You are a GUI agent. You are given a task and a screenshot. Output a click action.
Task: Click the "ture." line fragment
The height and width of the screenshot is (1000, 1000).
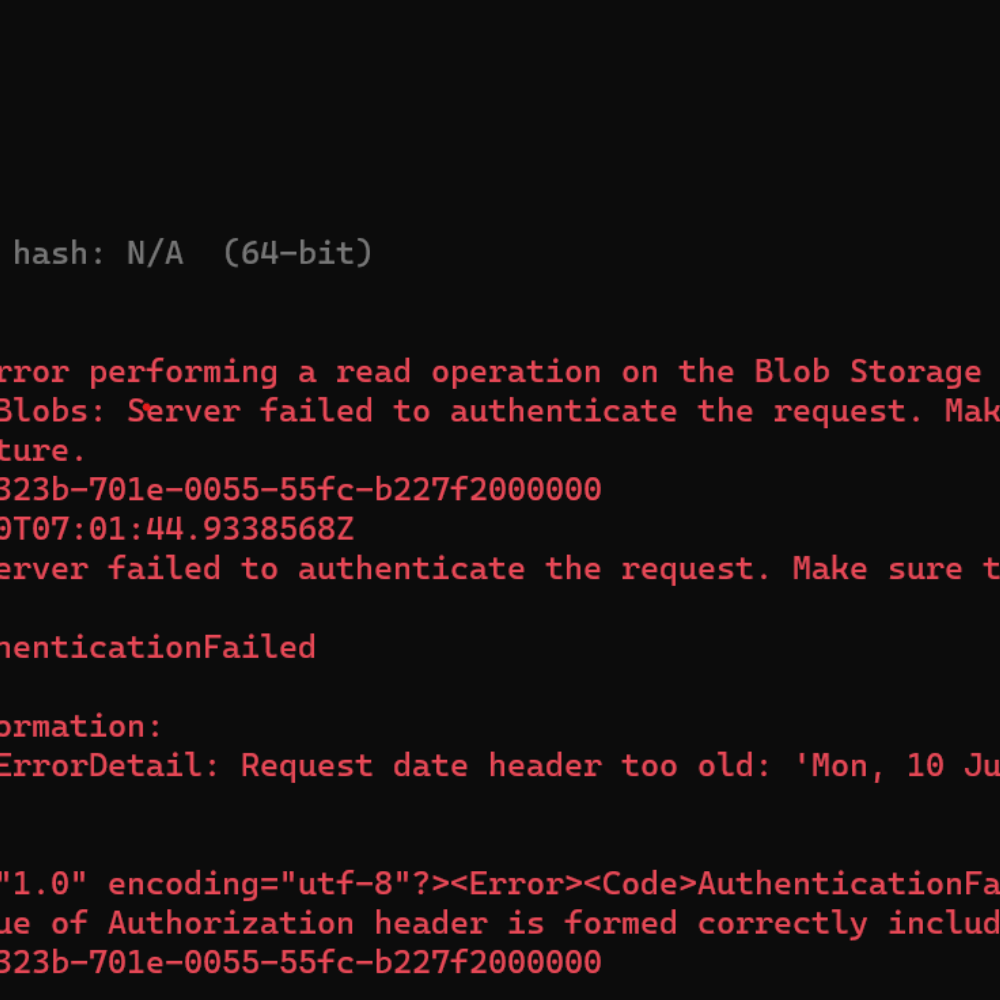coord(42,451)
